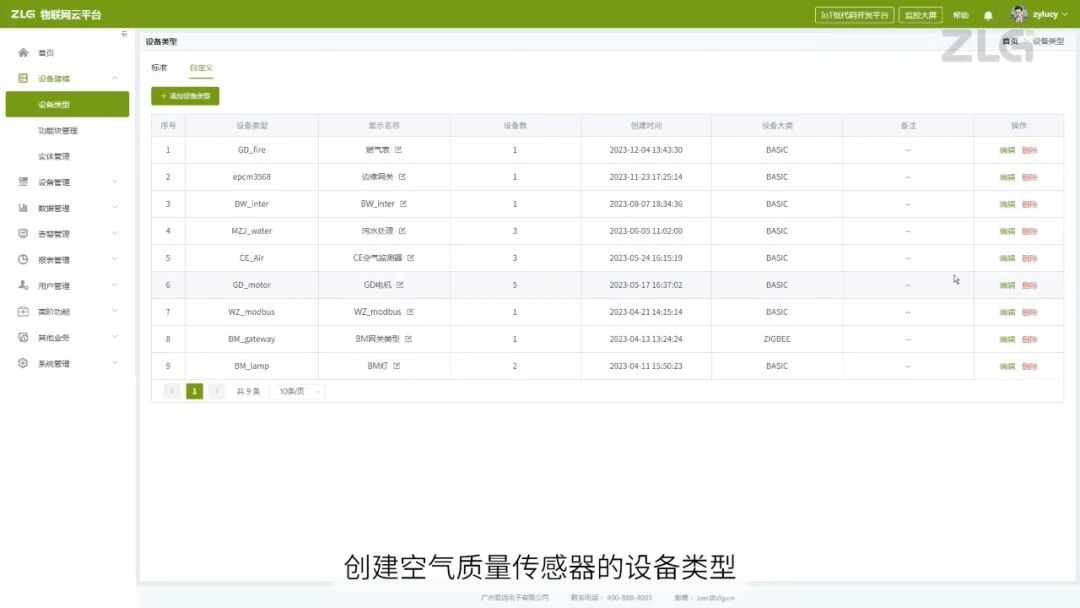Expand the 系统管理 menu group
Screen dimensions: 1080x608
coord(114,363)
